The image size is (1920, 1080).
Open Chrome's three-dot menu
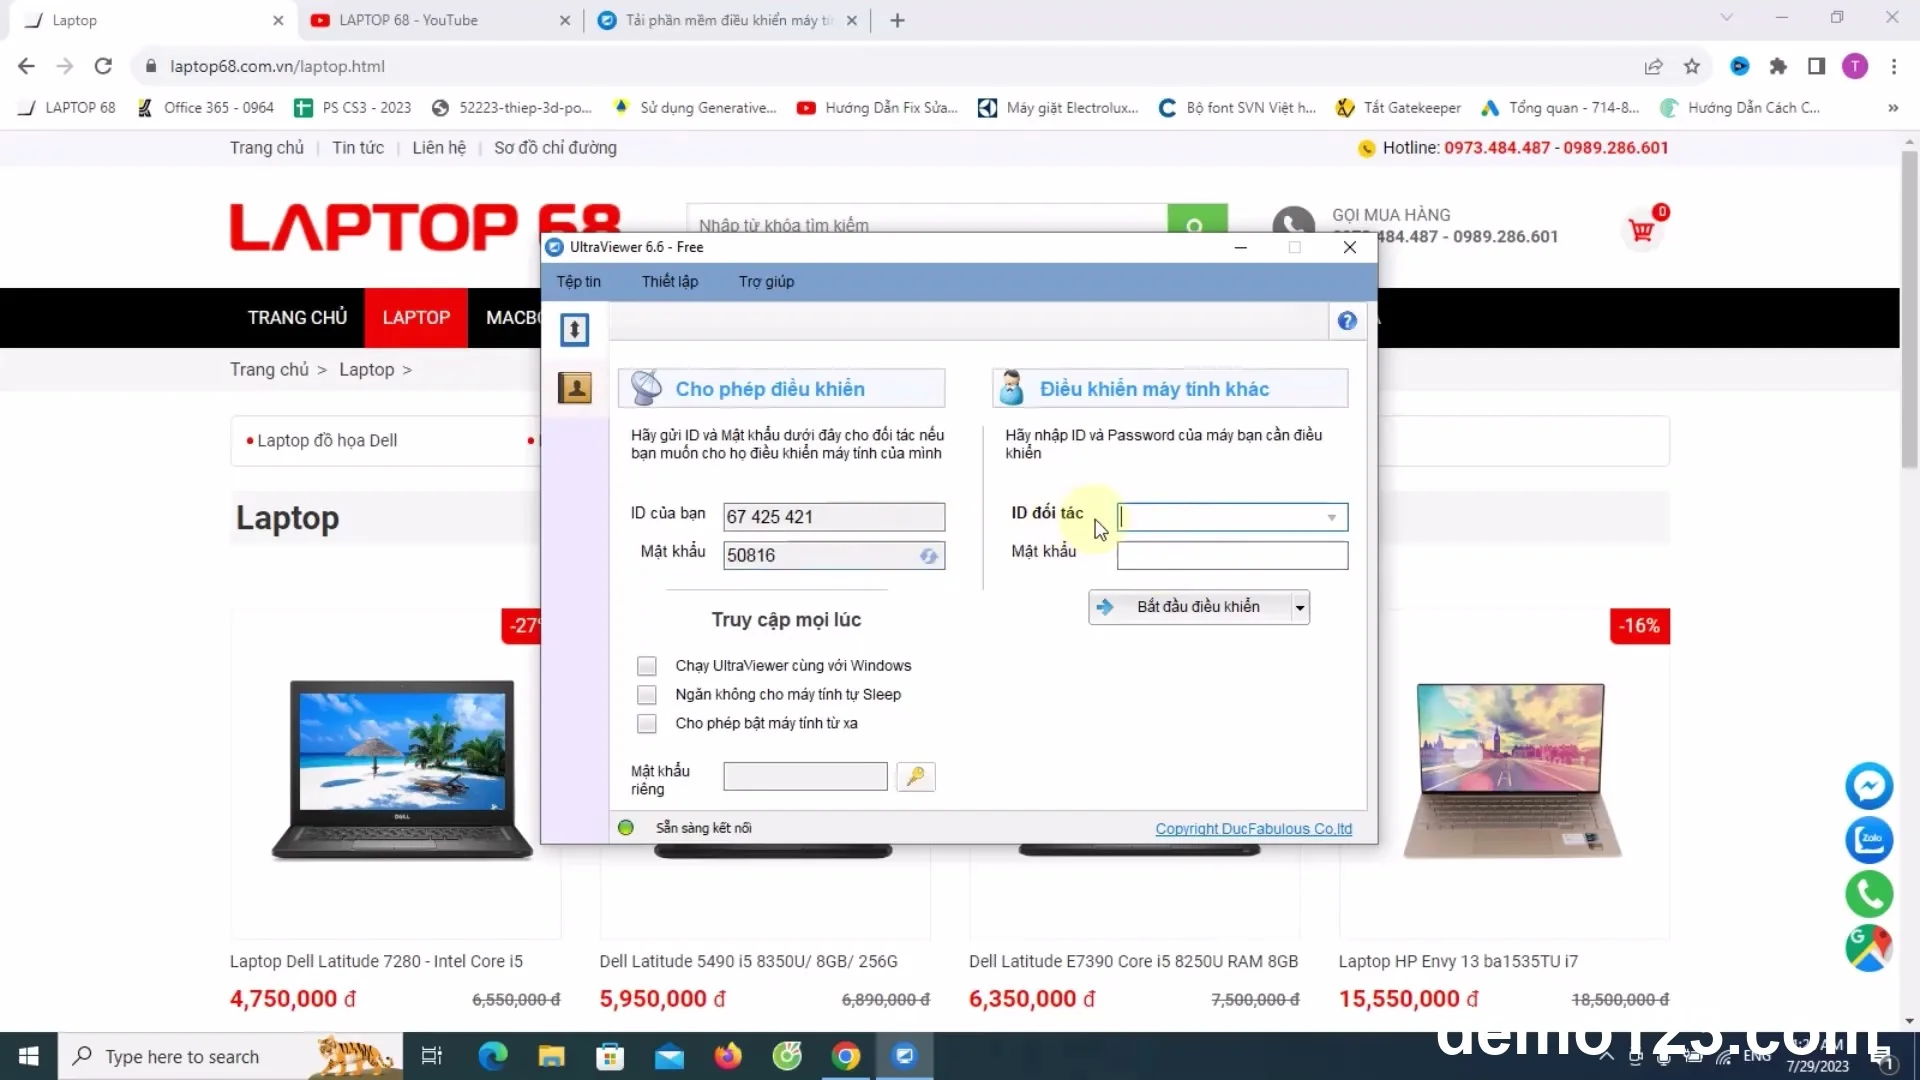click(1894, 66)
